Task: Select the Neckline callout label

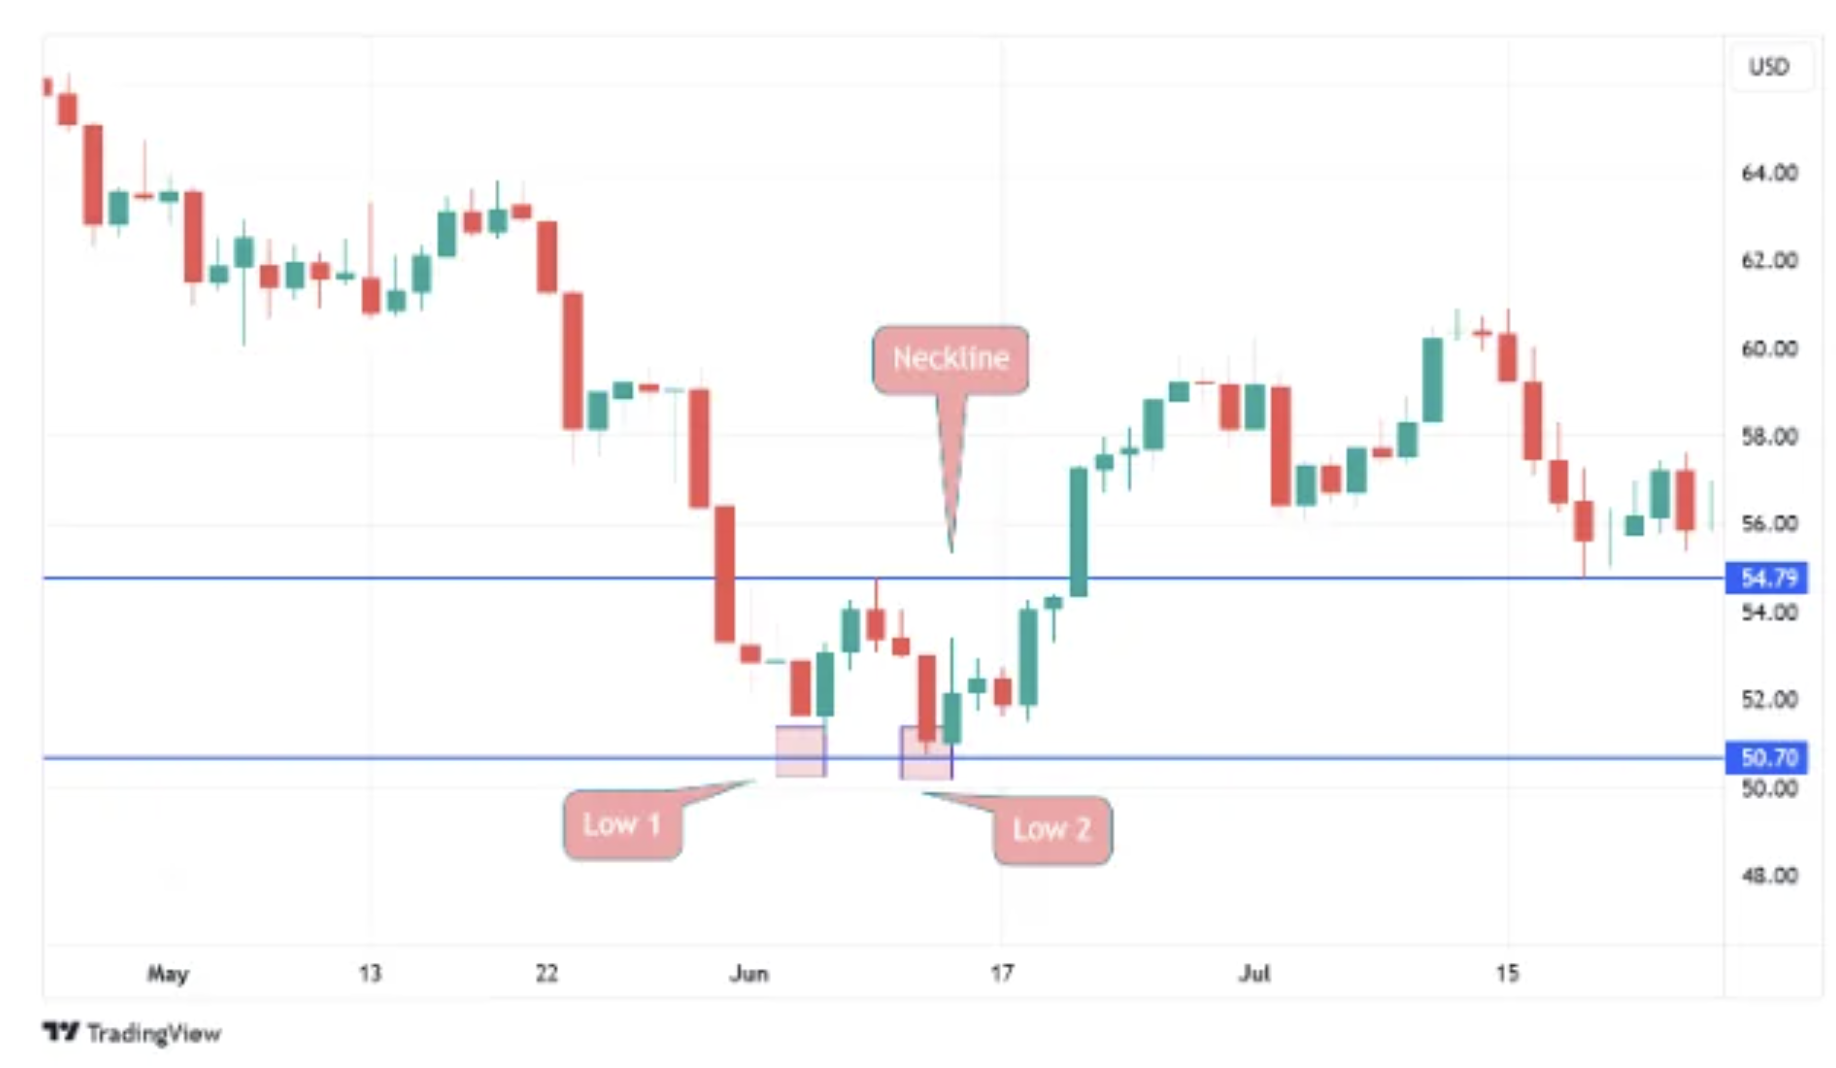Action: 950,359
